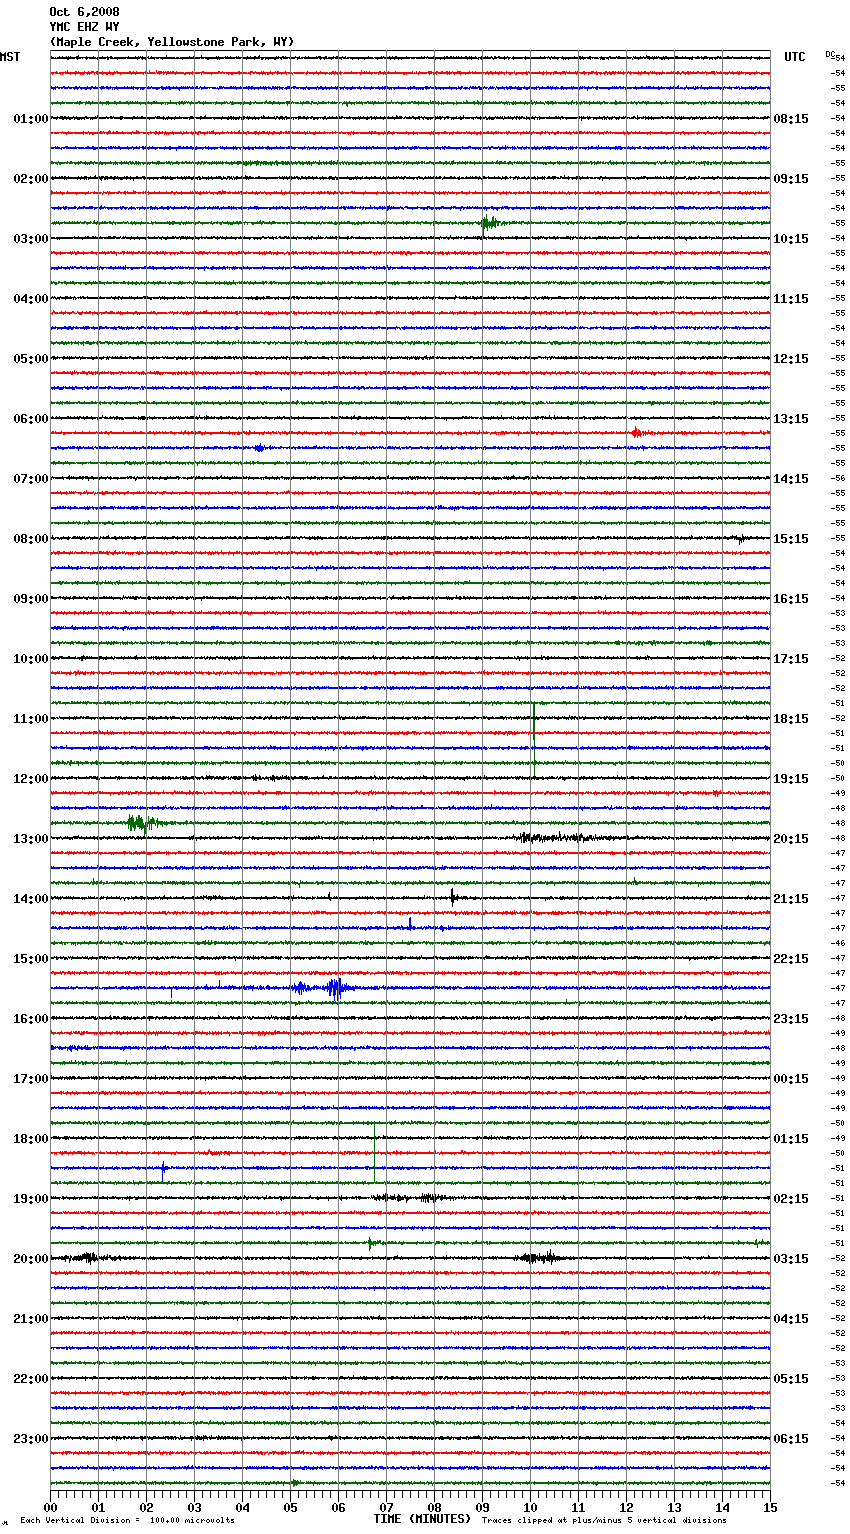Viewport: 850px width, 1534px height.
Task: Click the '05' tick on bottom minutes axis
Action: (290, 1506)
